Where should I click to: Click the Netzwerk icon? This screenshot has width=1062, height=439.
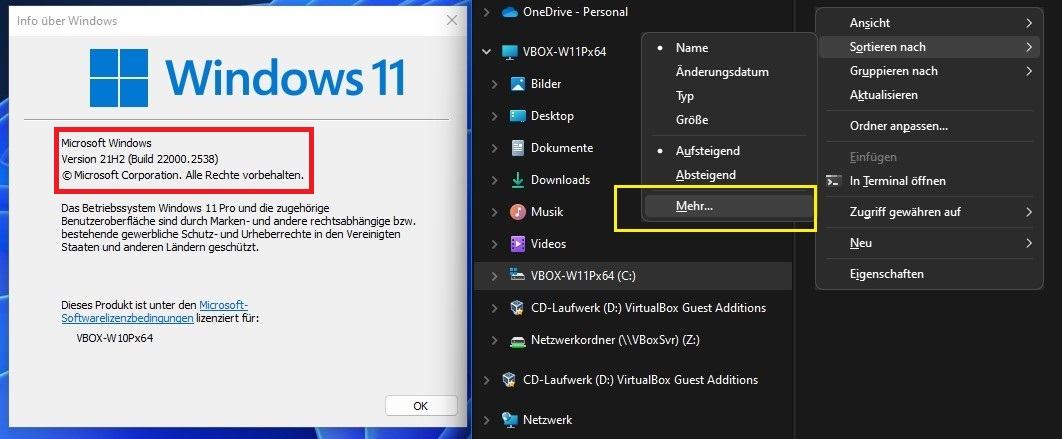[509, 420]
